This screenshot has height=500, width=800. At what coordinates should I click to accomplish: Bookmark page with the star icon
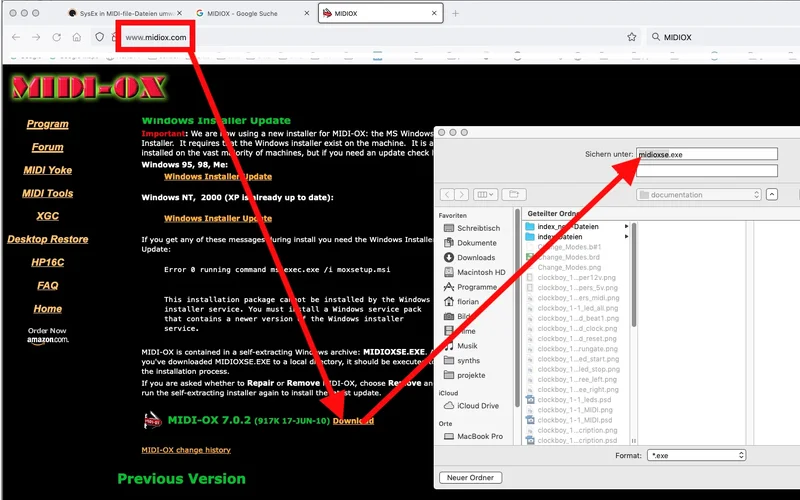click(632, 37)
